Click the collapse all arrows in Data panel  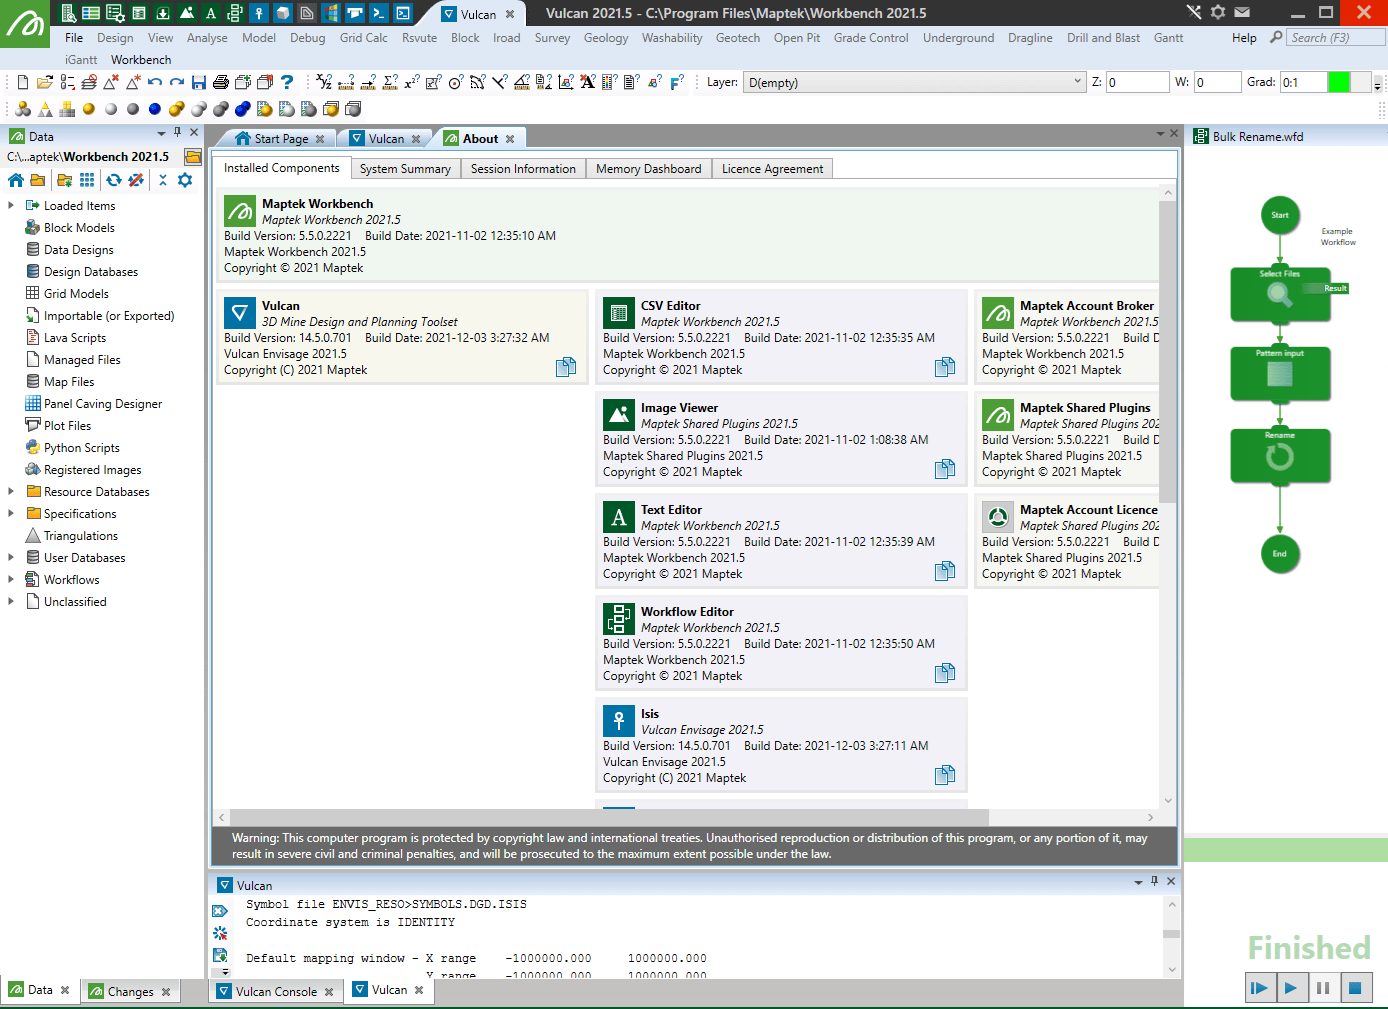click(x=163, y=180)
